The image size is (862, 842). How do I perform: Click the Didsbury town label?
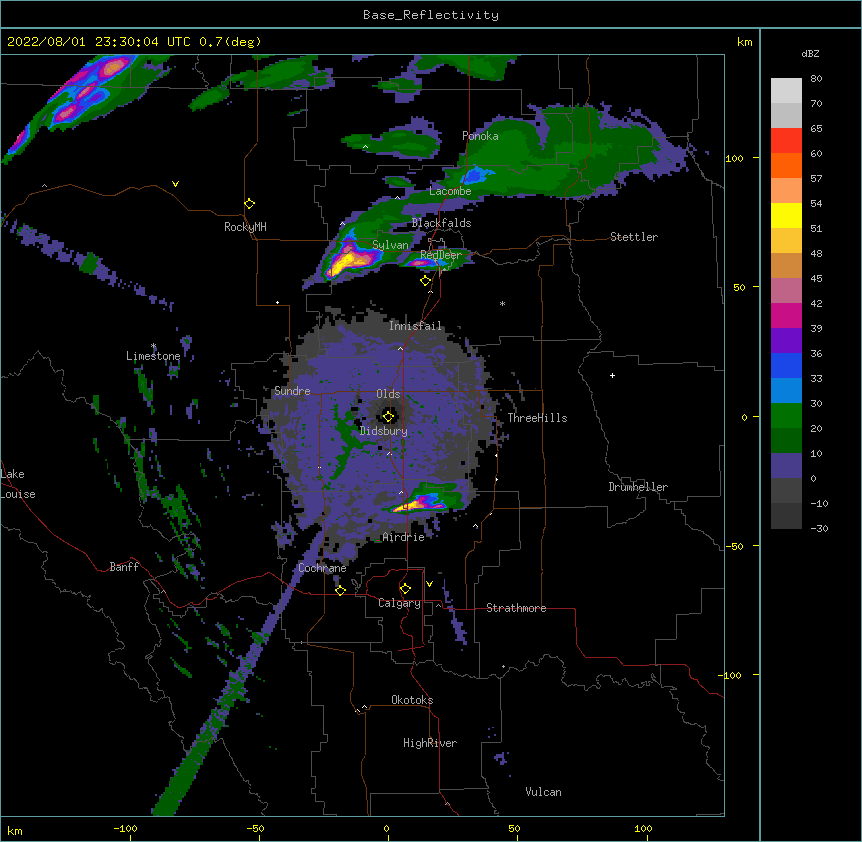384,431
